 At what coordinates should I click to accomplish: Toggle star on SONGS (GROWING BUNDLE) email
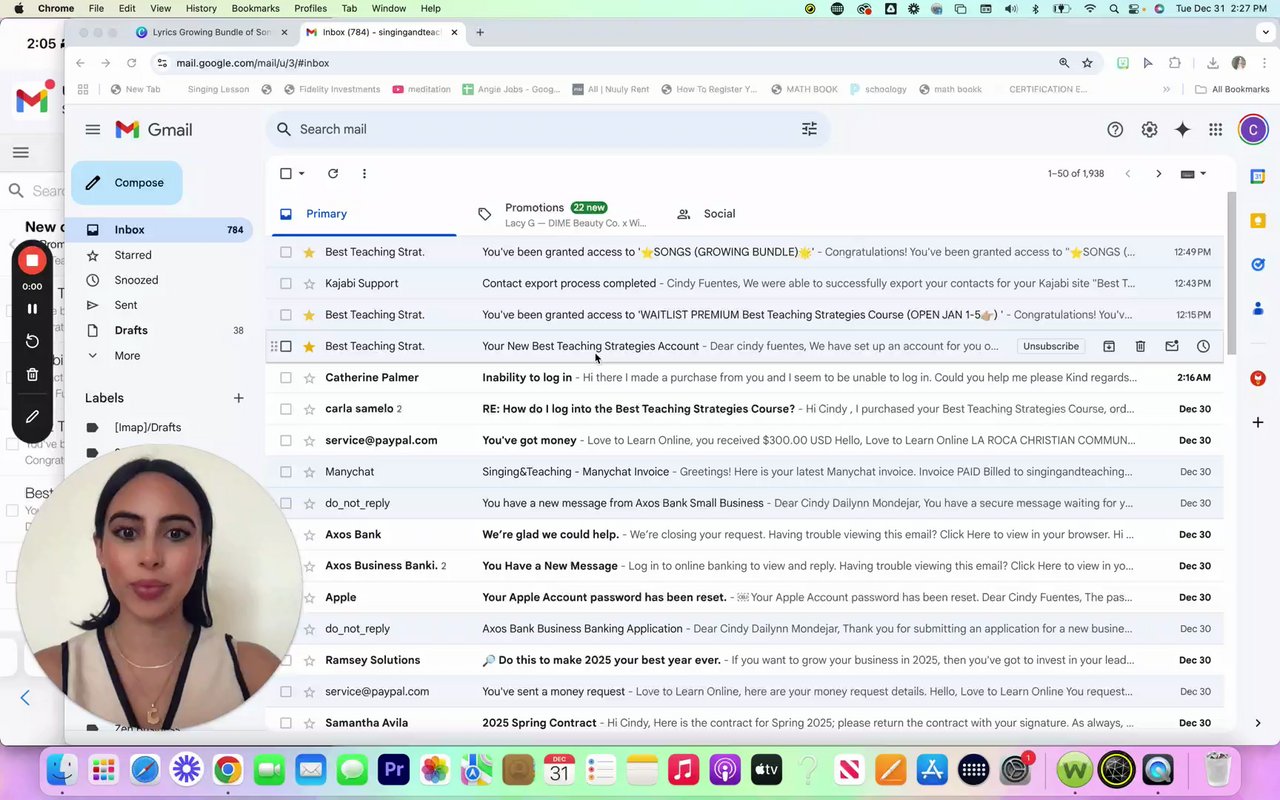click(x=309, y=252)
